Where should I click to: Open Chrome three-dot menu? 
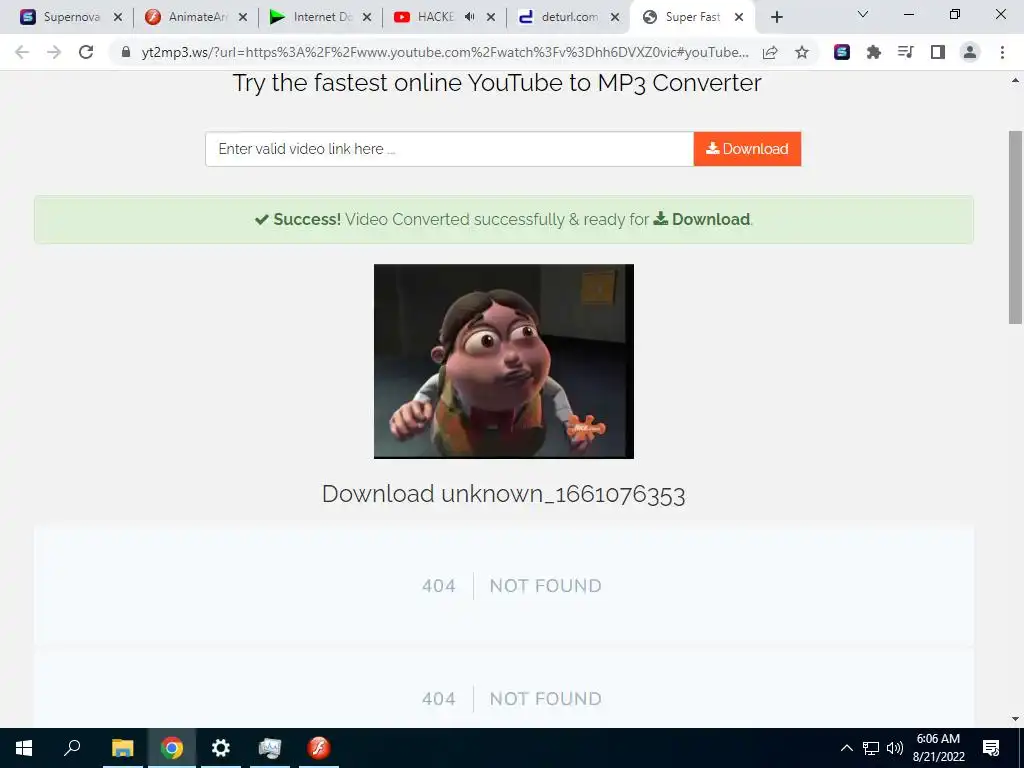[1002, 52]
